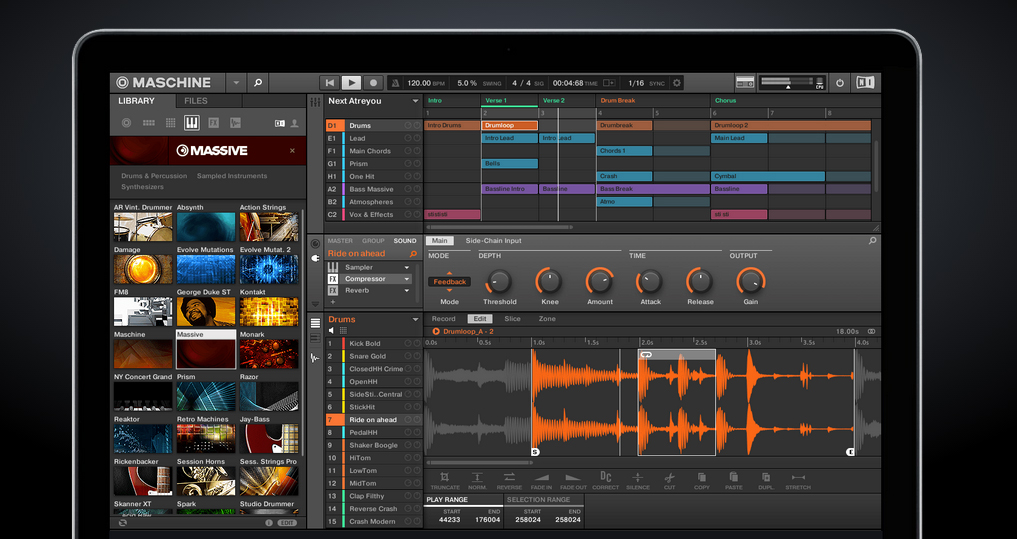Viewport: 1017px width, 539px height.
Task: Click the controller connect icon in header
Action: (745, 82)
